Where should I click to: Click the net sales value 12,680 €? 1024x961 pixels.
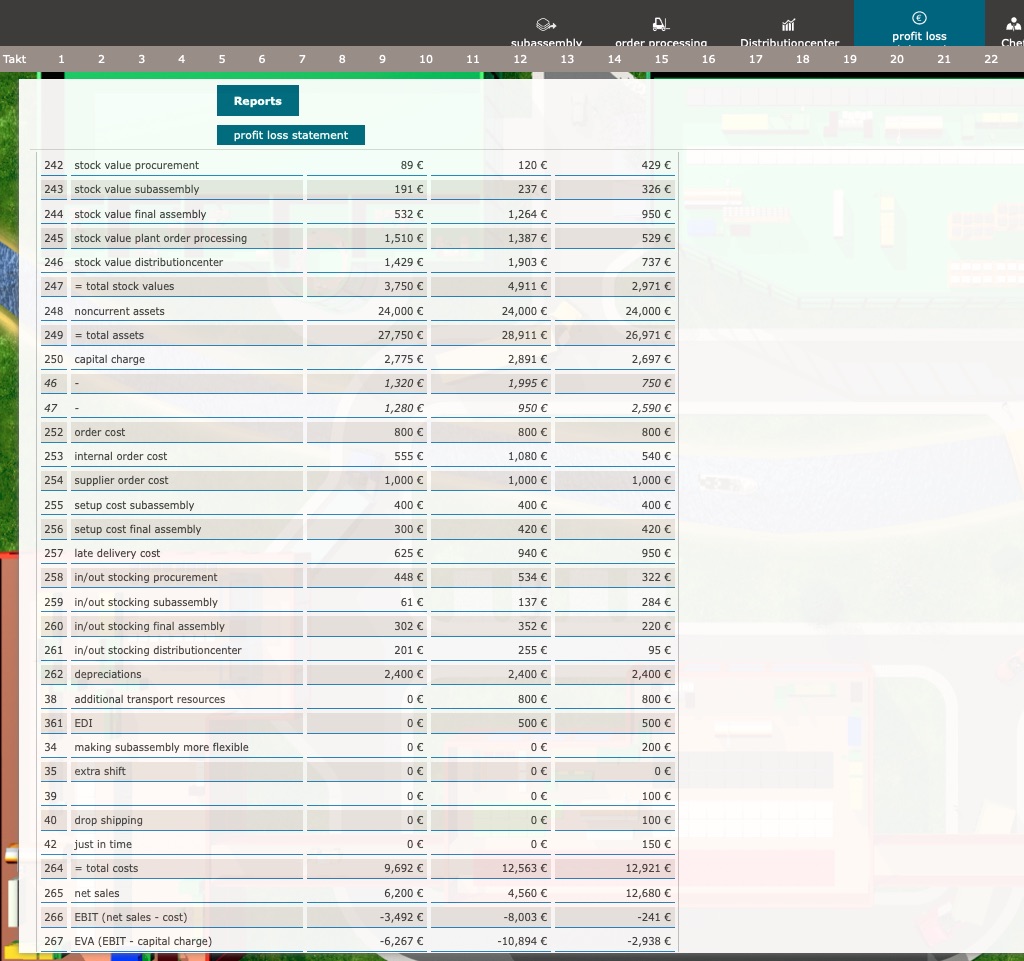pos(650,893)
